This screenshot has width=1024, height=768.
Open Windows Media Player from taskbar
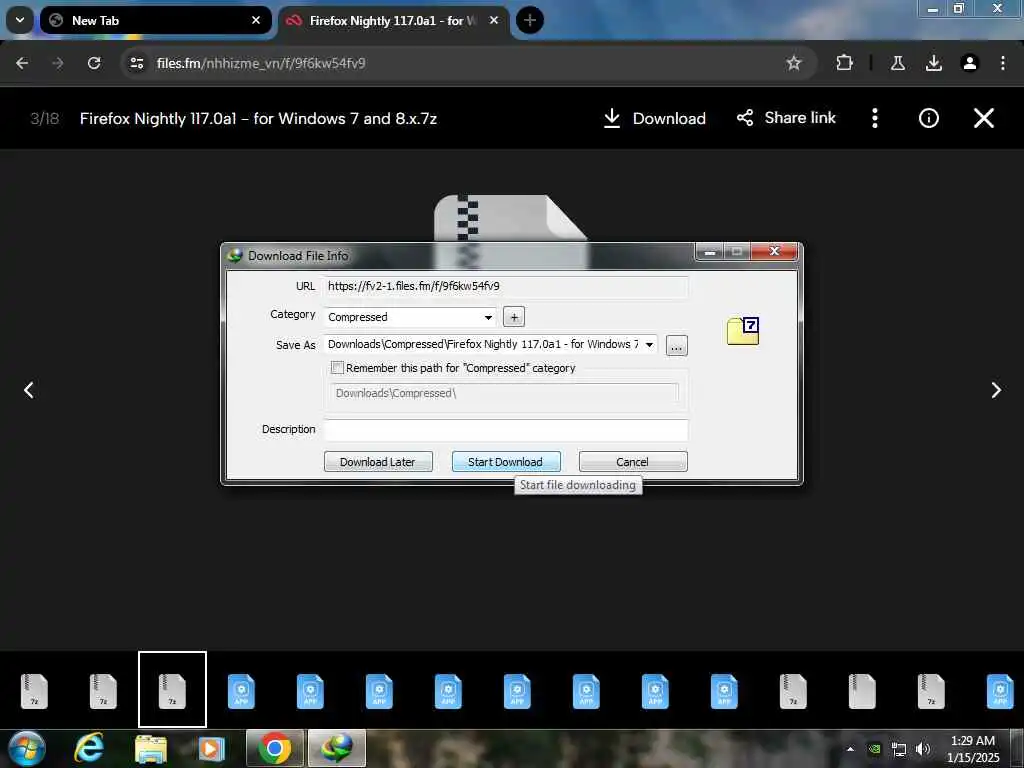[x=212, y=748]
